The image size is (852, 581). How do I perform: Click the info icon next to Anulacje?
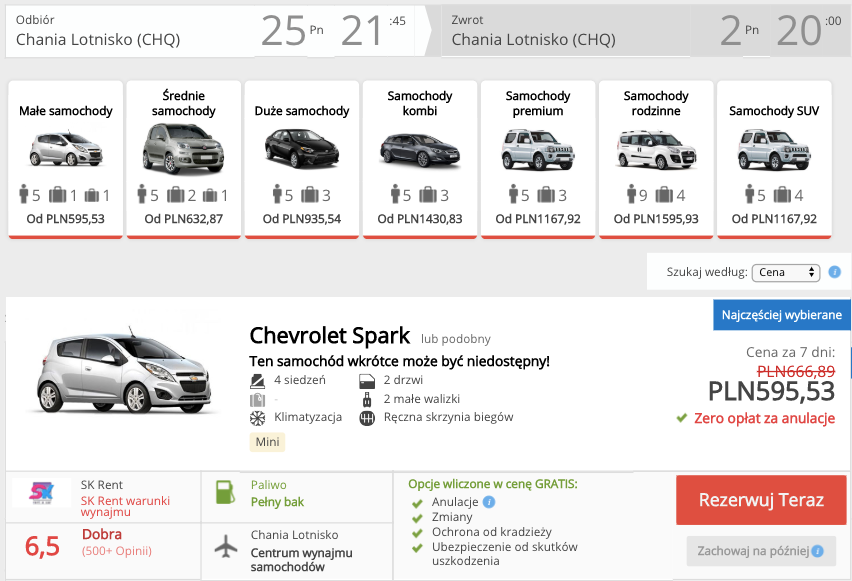pyautogui.click(x=488, y=502)
